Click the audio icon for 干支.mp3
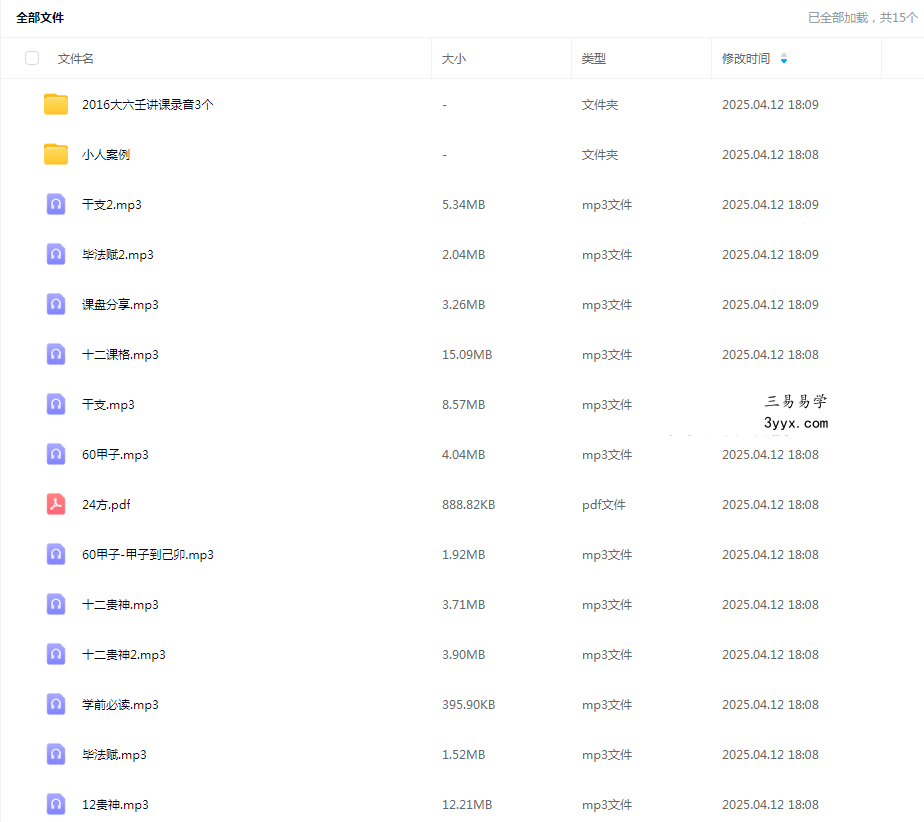The width and height of the screenshot is (924, 822). (x=56, y=405)
